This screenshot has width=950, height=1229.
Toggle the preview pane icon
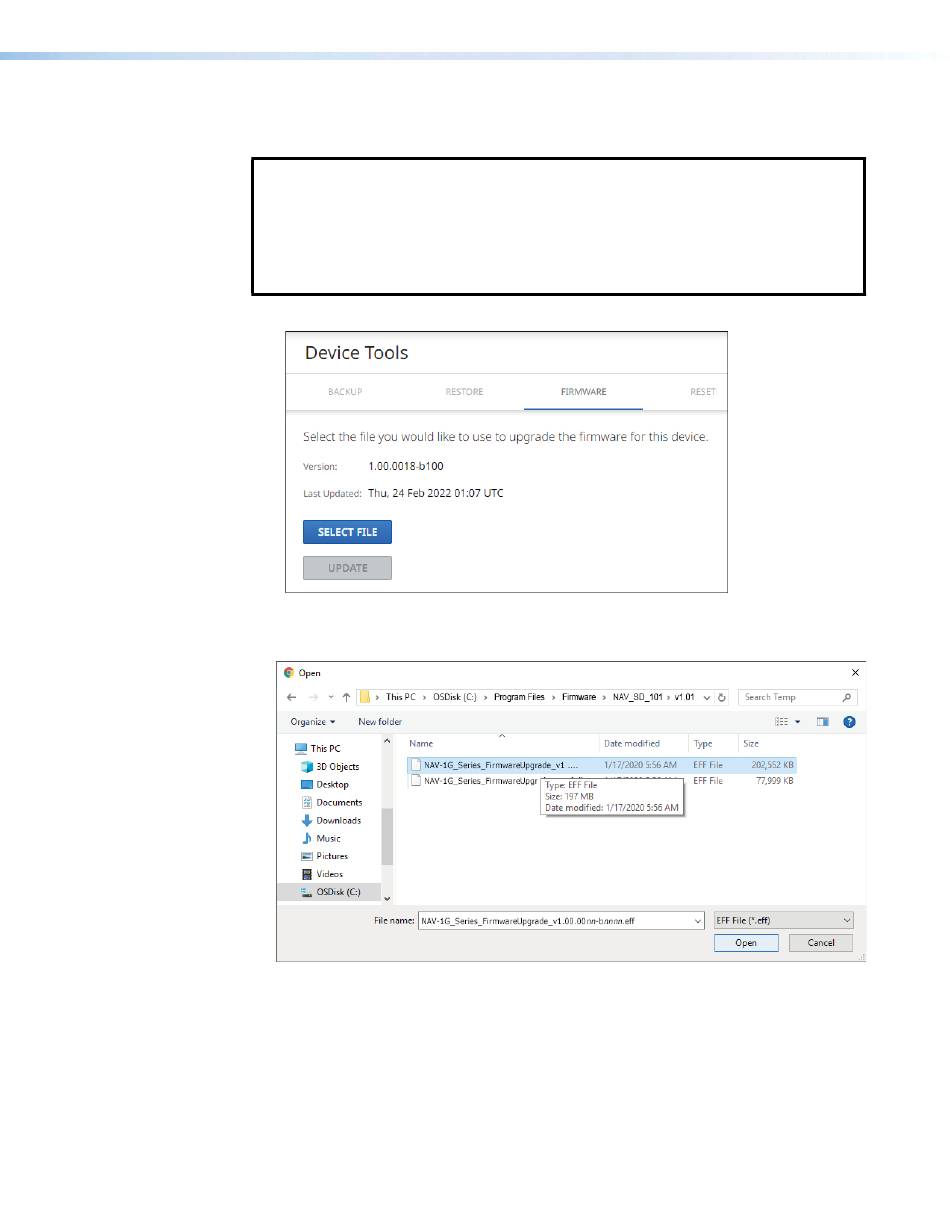[x=823, y=721]
